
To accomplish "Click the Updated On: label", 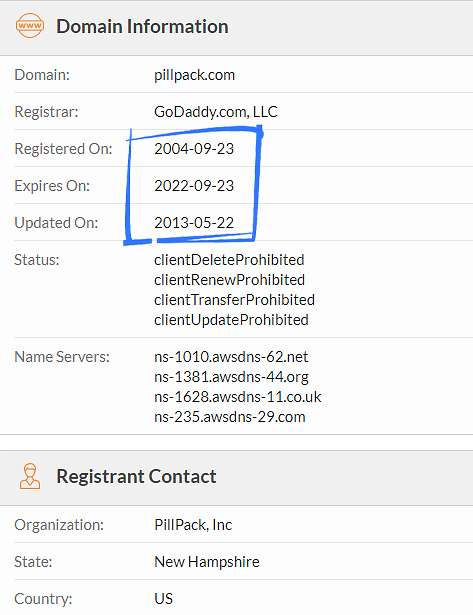I will click(x=56, y=222).
